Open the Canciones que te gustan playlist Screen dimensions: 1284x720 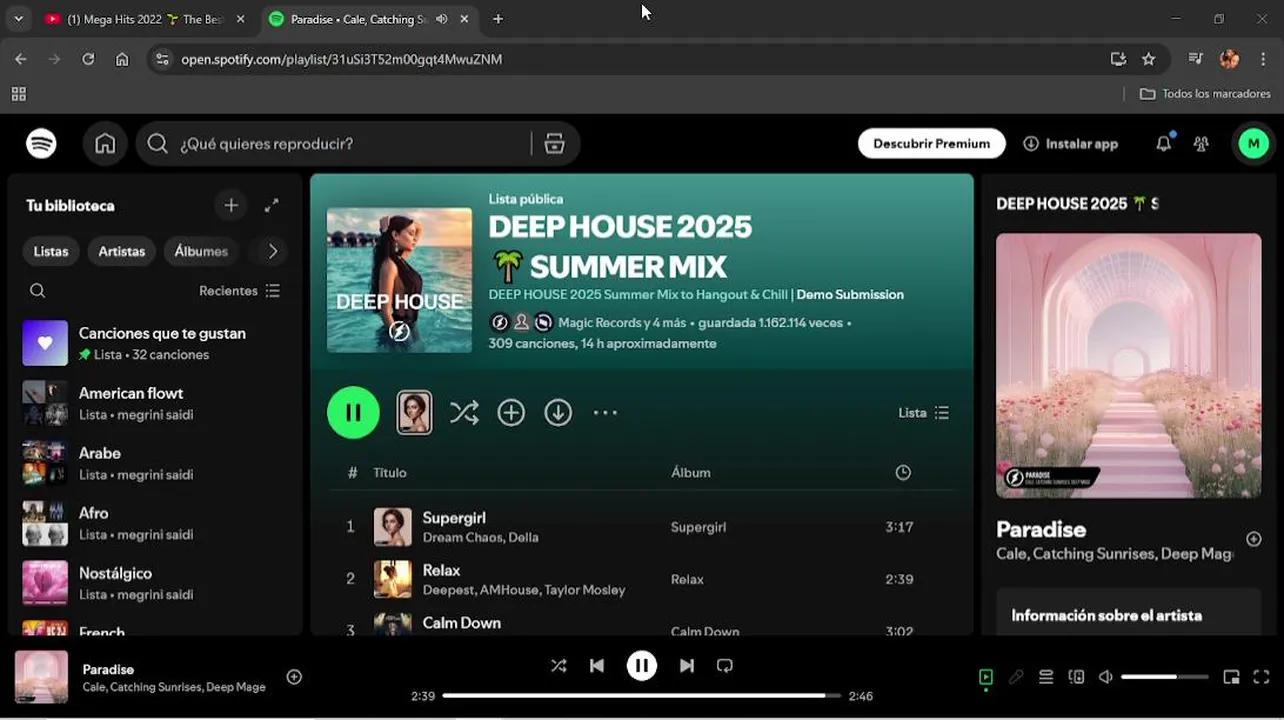tap(155, 343)
